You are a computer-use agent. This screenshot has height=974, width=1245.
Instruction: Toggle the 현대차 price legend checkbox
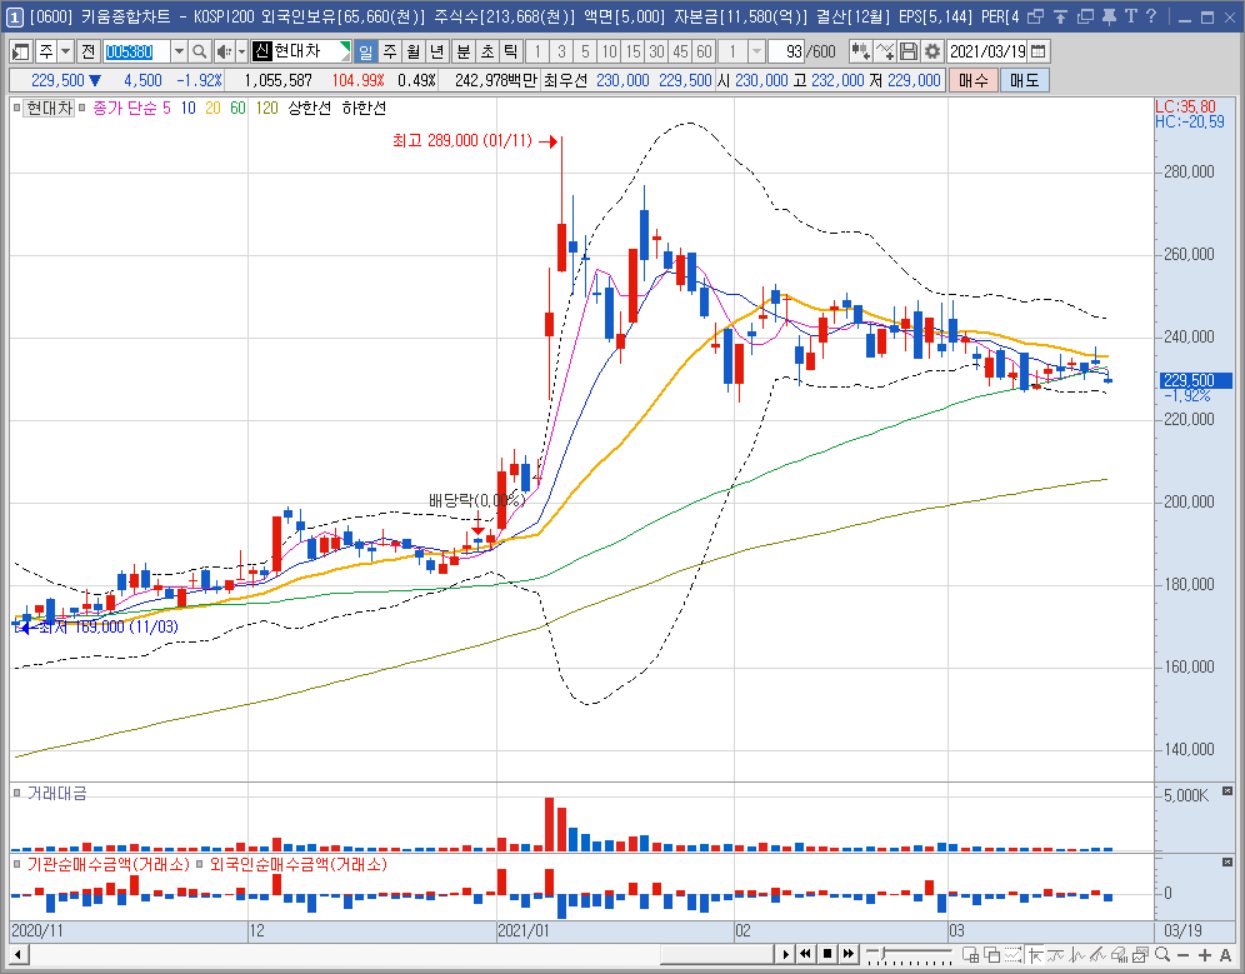pyautogui.click(x=17, y=108)
